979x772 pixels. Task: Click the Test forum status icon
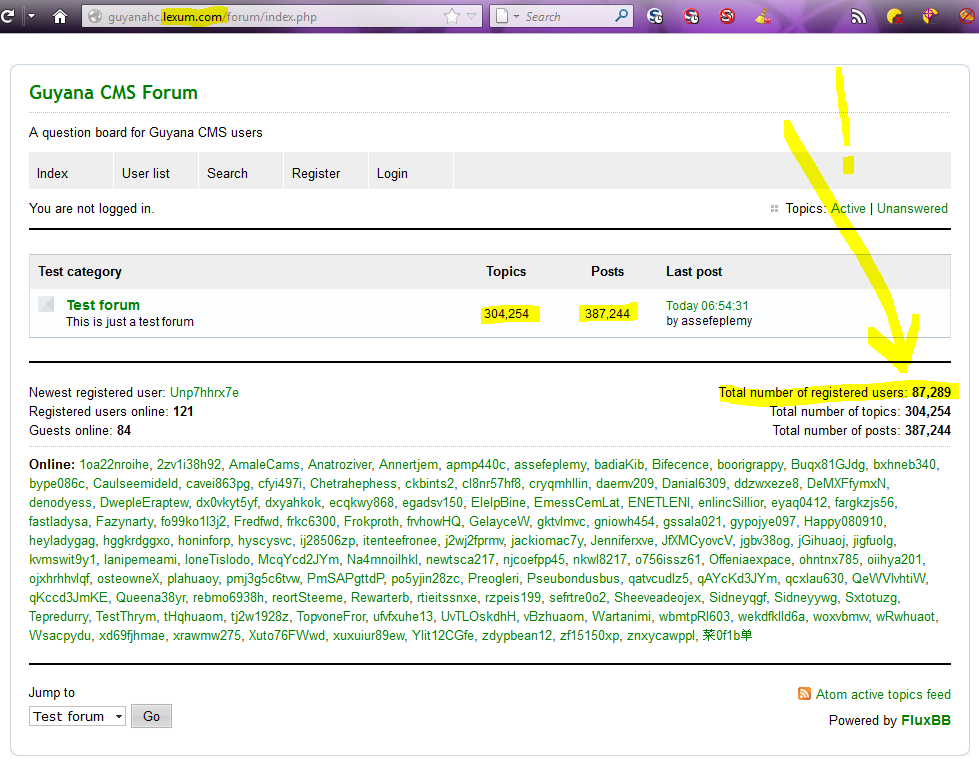point(46,304)
